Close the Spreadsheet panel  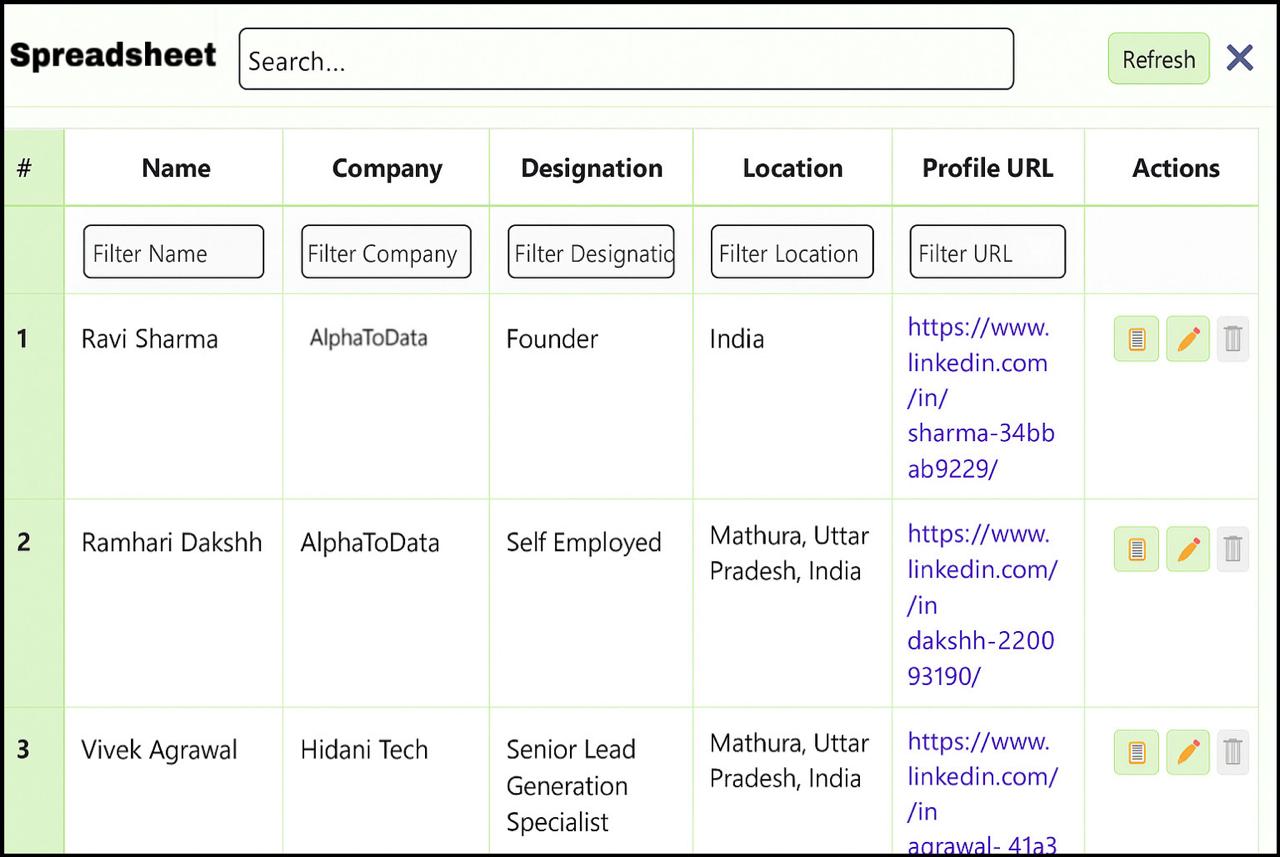click(1240, 58)
